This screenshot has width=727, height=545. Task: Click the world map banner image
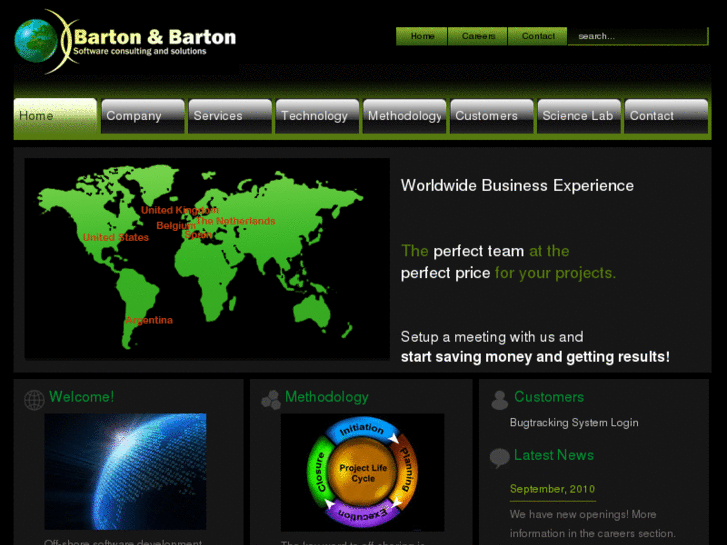tap(207, 258)
